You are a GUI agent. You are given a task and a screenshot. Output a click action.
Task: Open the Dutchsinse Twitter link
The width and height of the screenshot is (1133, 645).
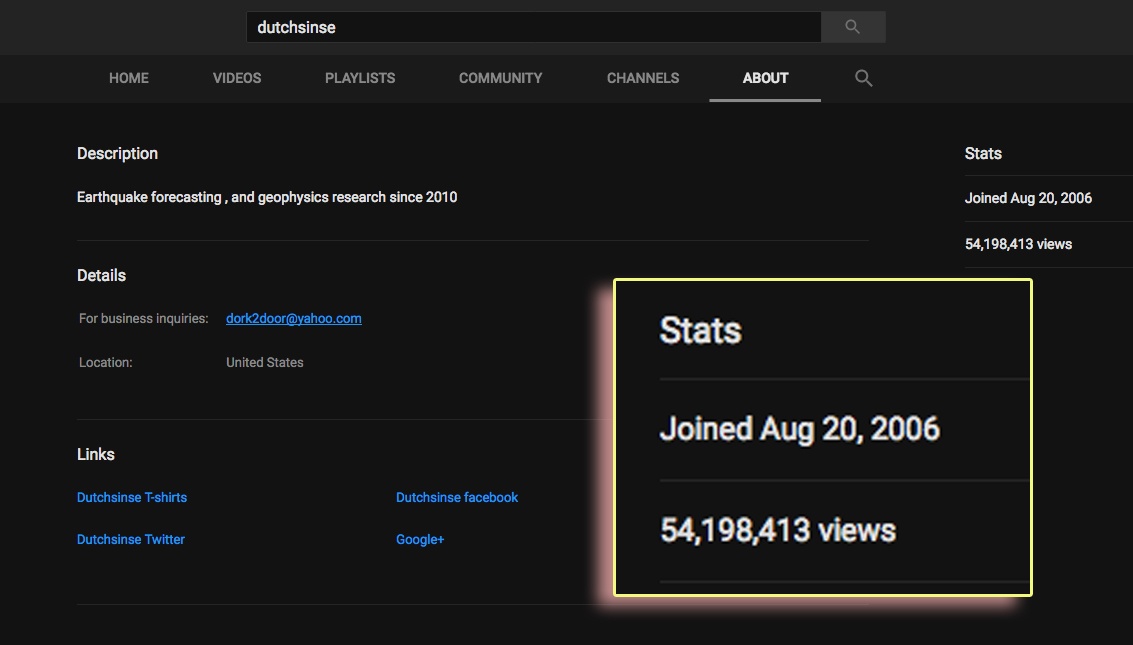131,540
